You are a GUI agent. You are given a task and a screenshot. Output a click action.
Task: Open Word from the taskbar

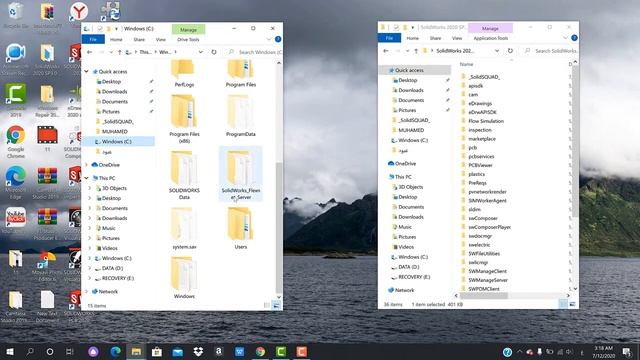tap(240, 351)
